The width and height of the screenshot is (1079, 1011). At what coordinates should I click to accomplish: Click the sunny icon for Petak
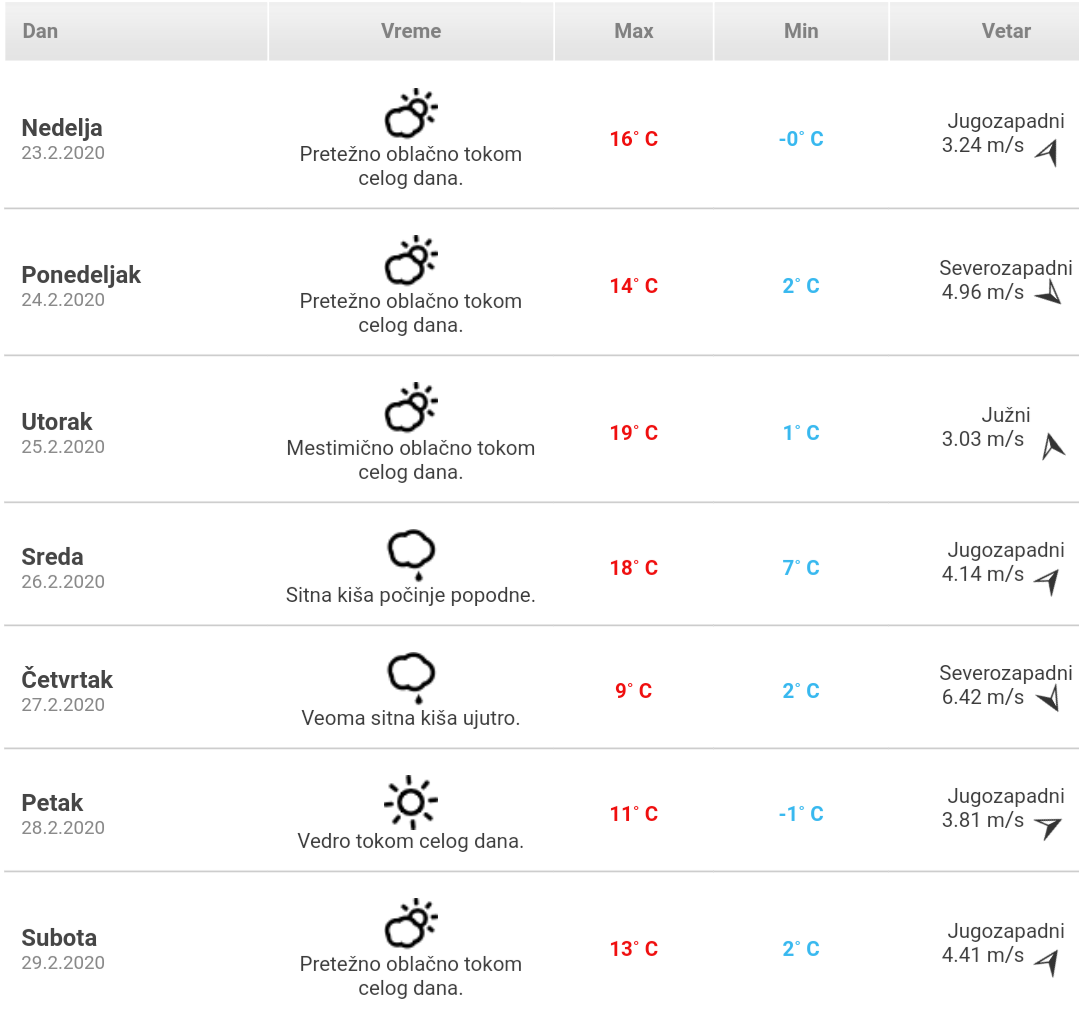point(411,802)
